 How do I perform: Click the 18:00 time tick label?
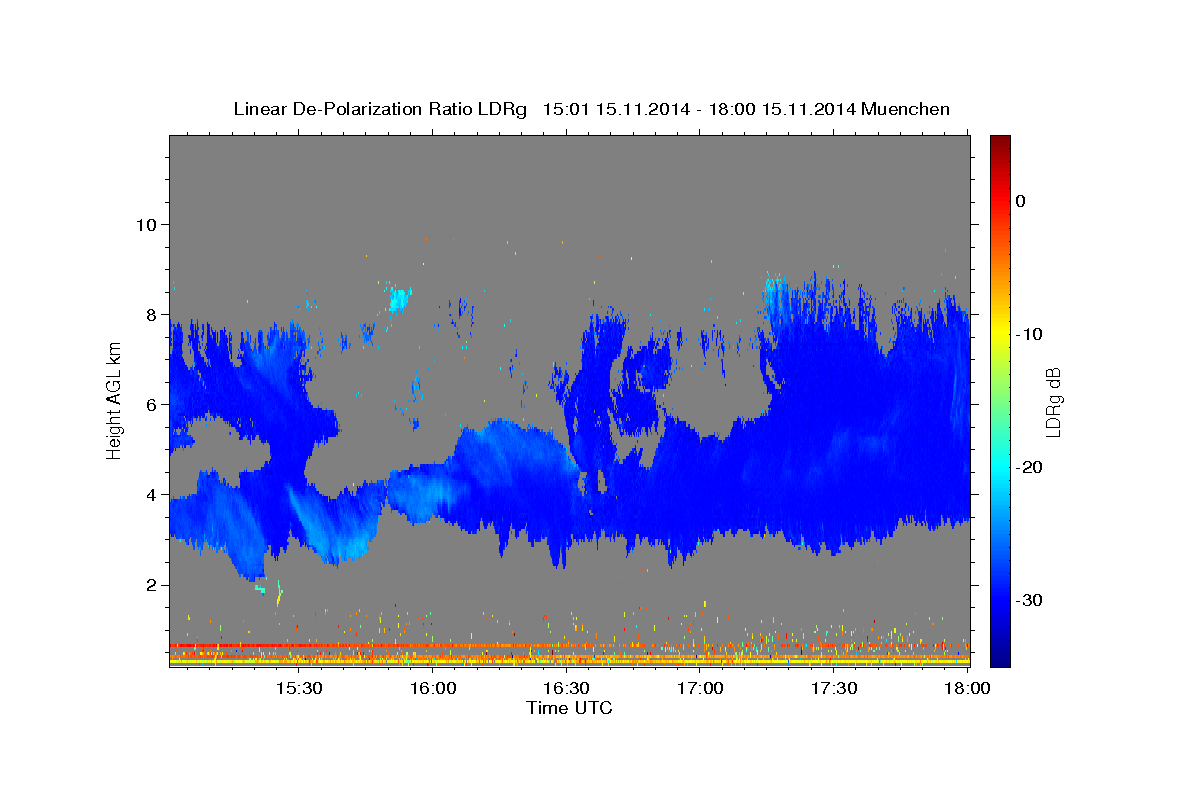pyautogui.click(x=966, y=689)
